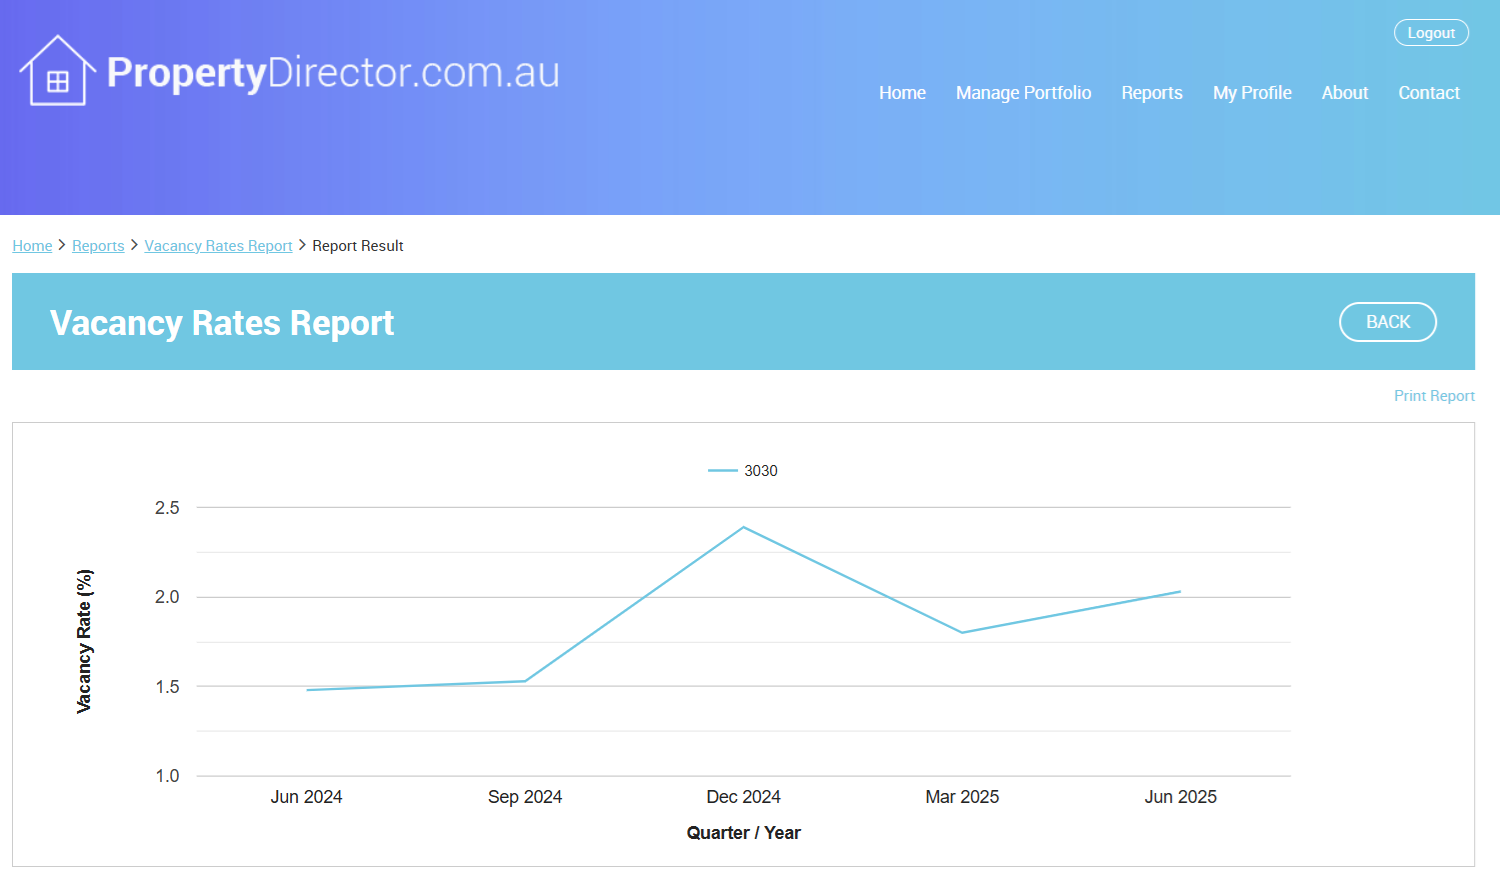This screenshot has height=889, width=1500.
Task: Click the PropertyDirector house logo icon
Action: tap(57, 71)
